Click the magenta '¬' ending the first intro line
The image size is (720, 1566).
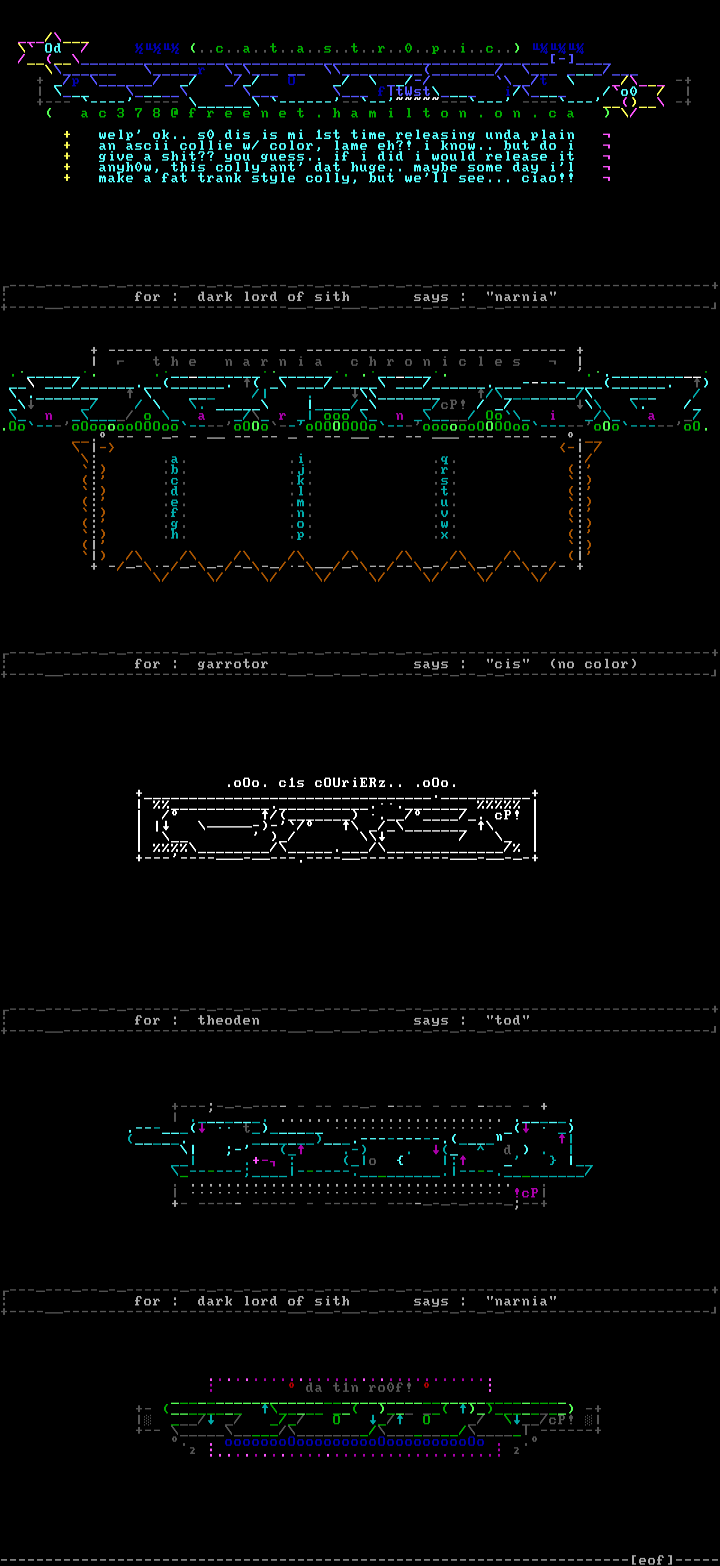tap(607, 135)
